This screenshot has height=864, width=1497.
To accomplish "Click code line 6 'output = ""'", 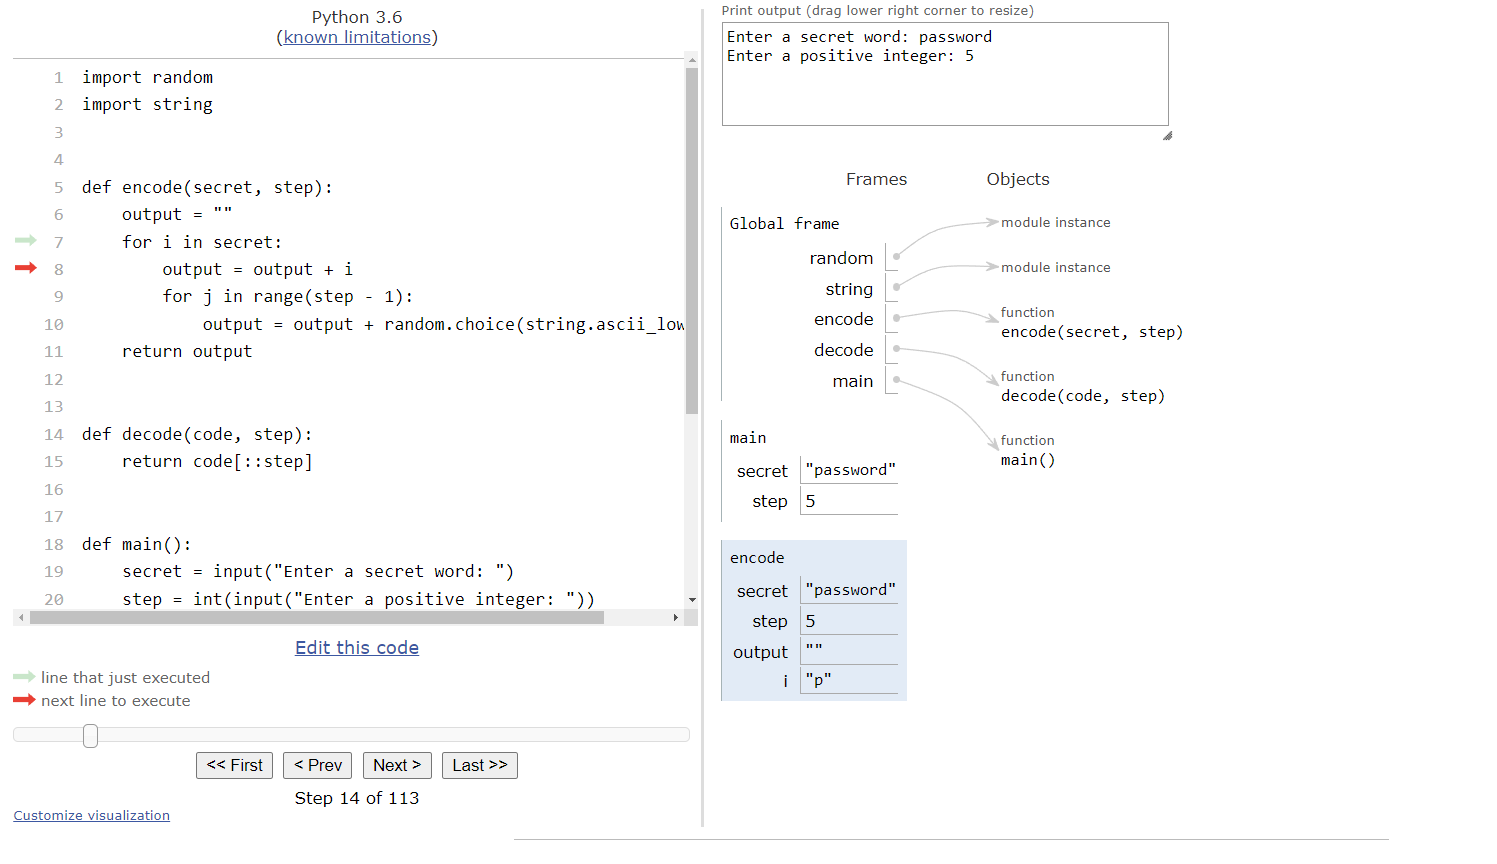I will click(x=177, y=214).
